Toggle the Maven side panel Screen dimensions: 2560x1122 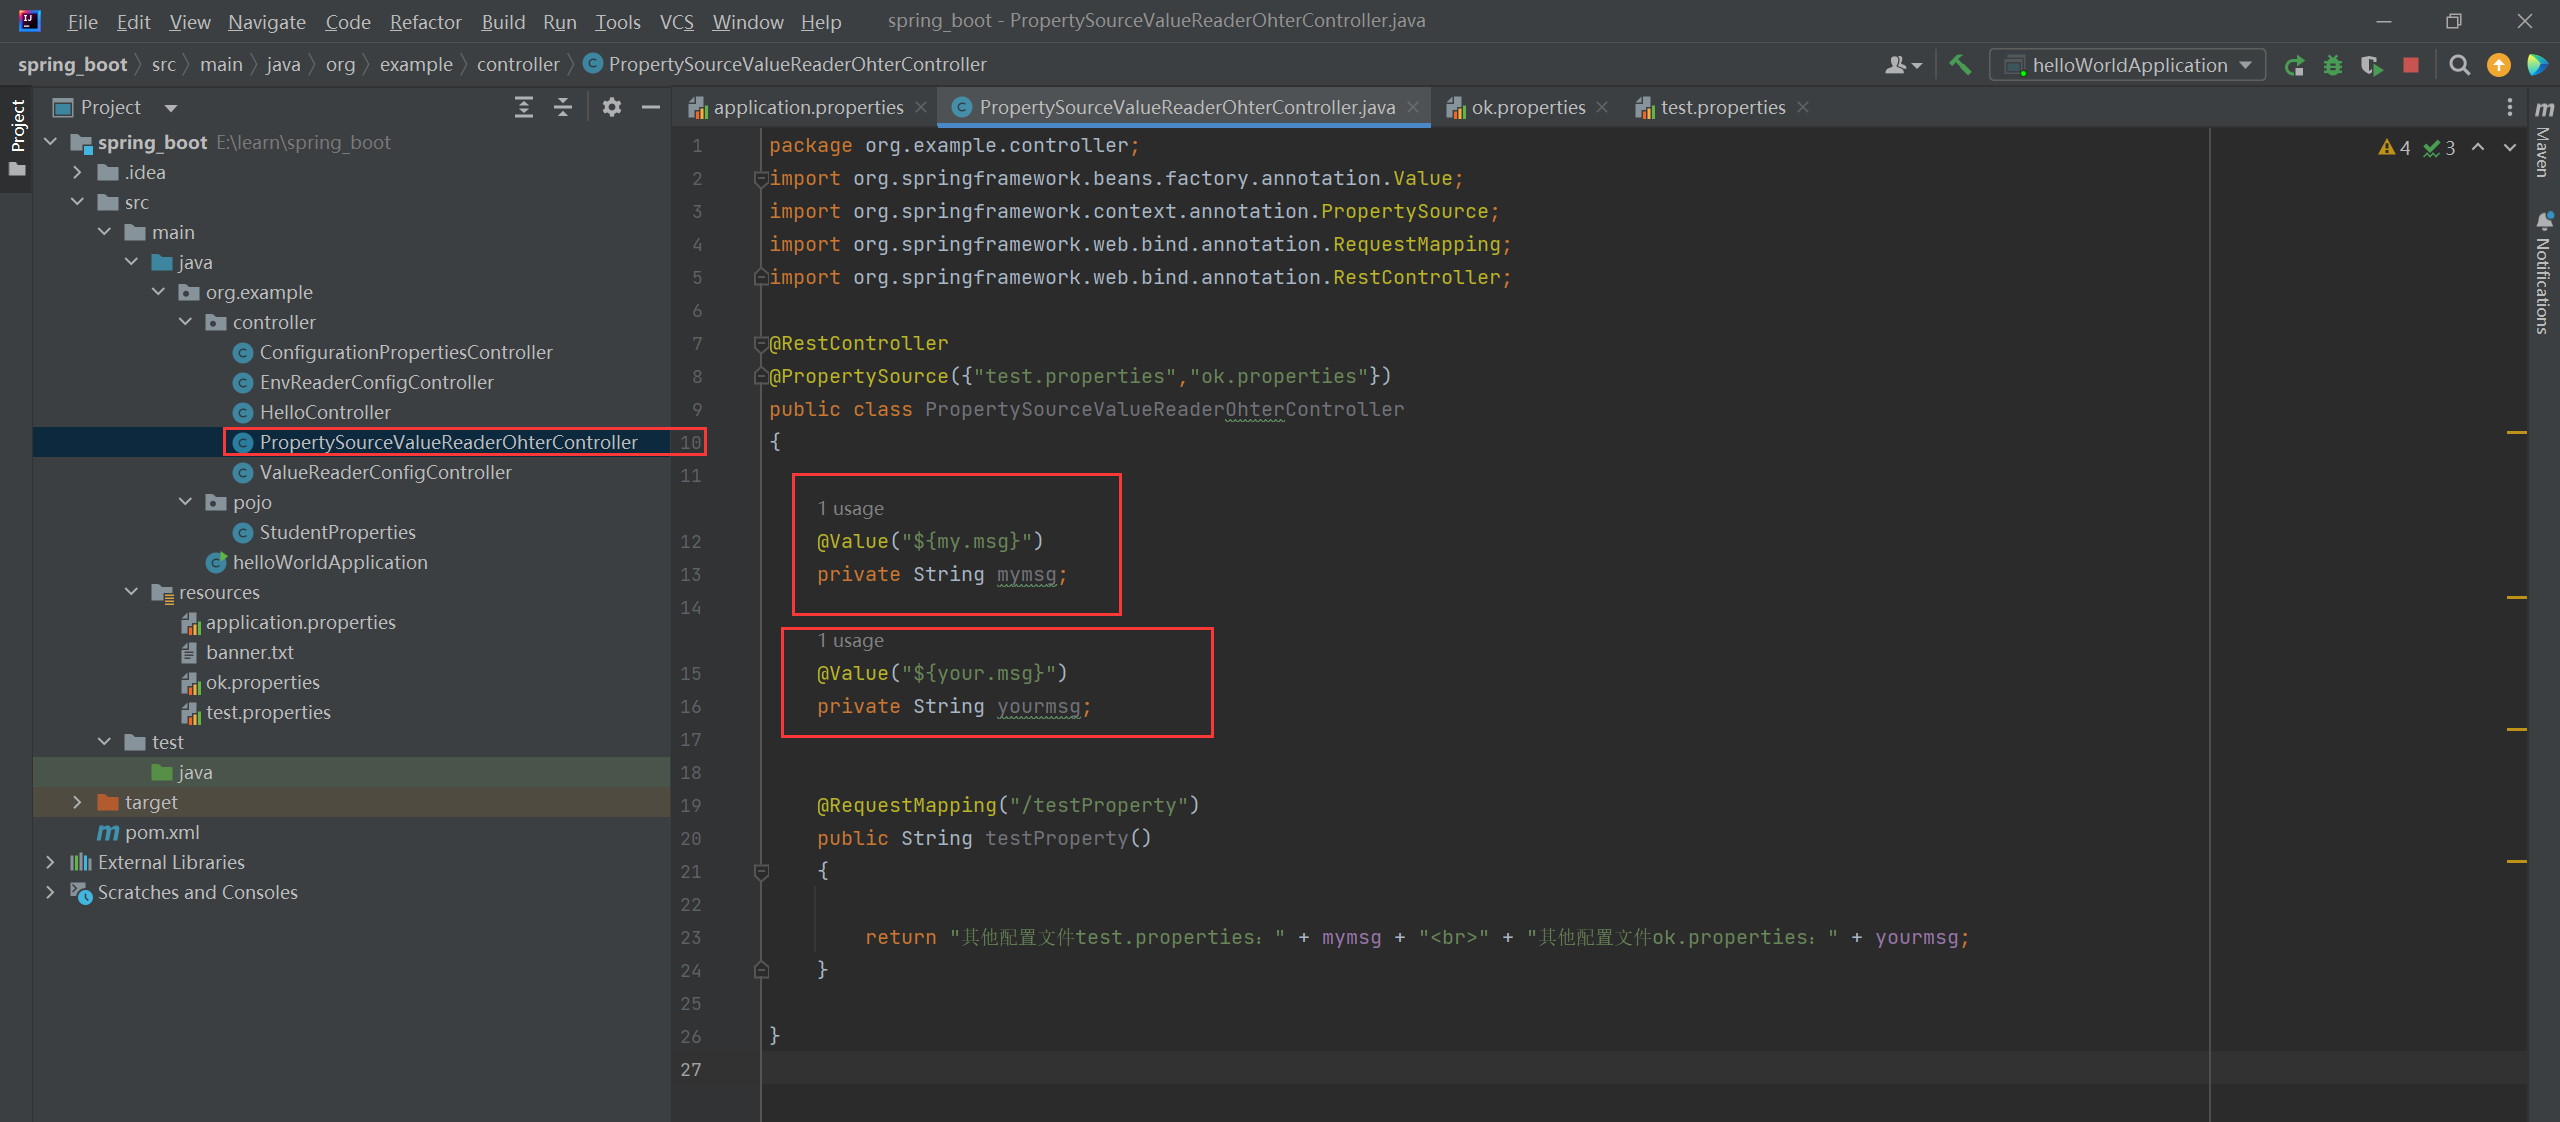2544,140
